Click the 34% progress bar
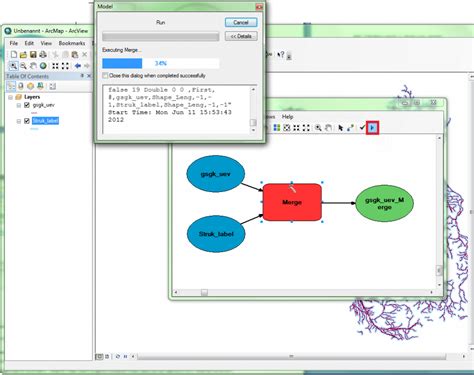Viewport: 474px width, 375px height. pos(161,63)
